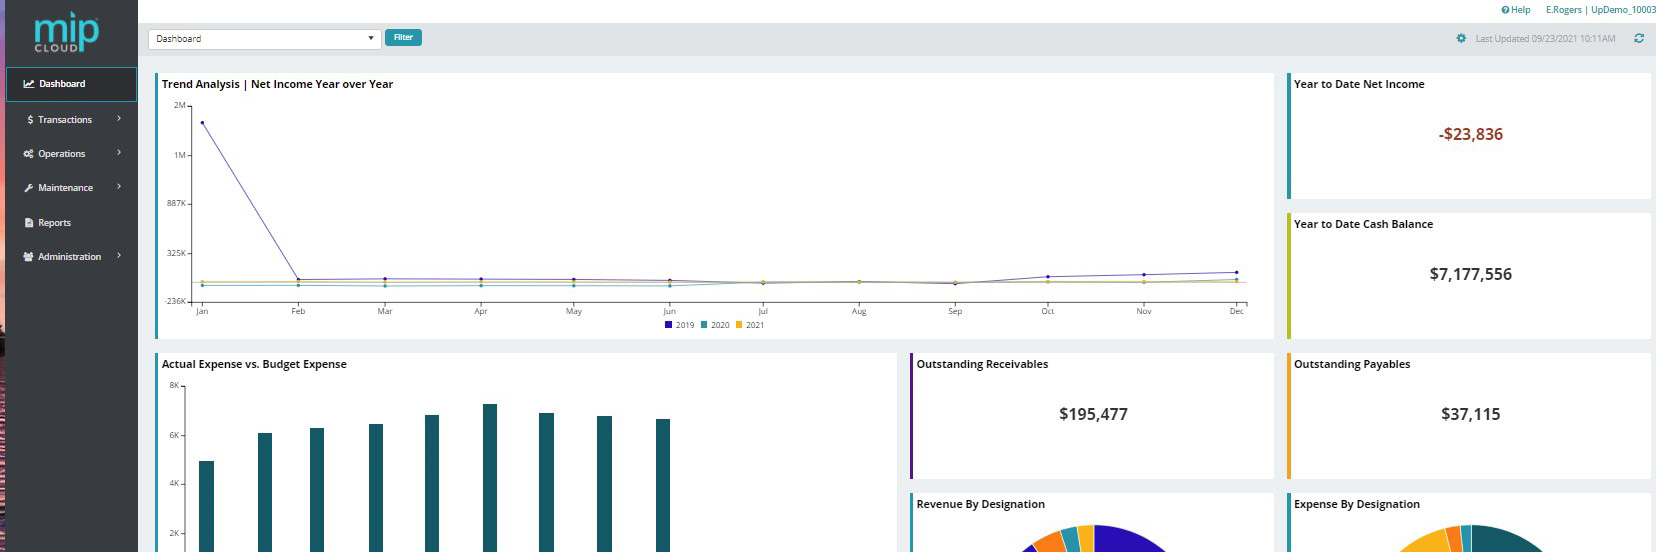This screenshot has width=1656, height=552.
Task: Click the cash balance value $7,177,556
Action: 1470,274
